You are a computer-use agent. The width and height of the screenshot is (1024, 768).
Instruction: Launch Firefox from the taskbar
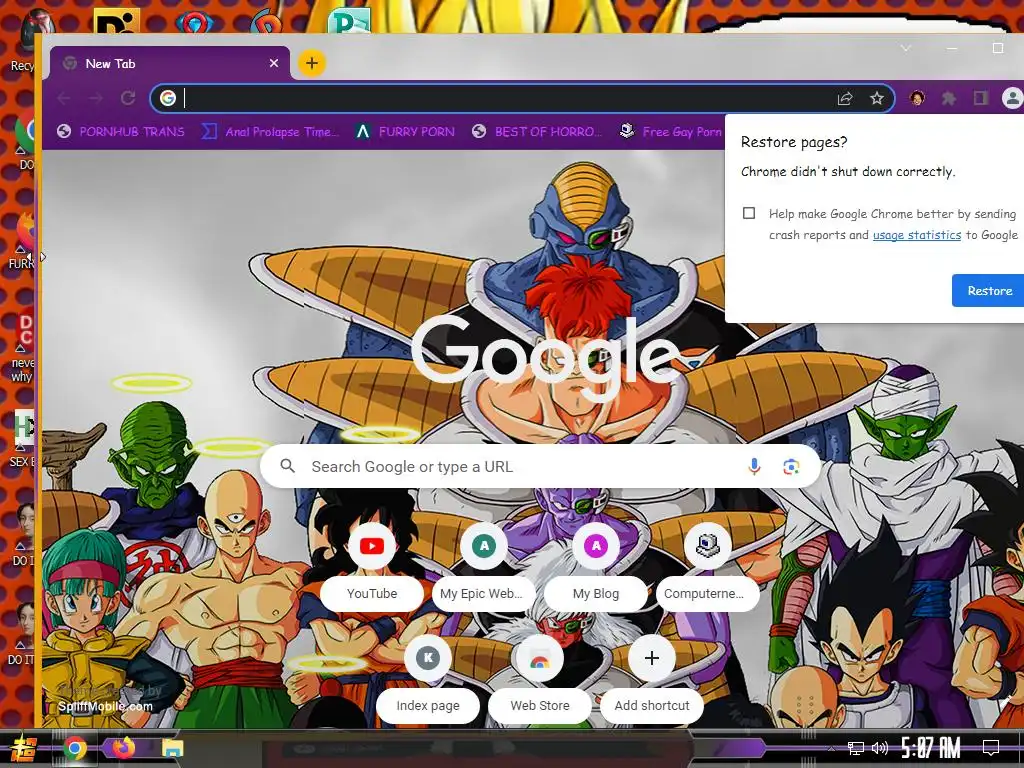tap(123, 748)
